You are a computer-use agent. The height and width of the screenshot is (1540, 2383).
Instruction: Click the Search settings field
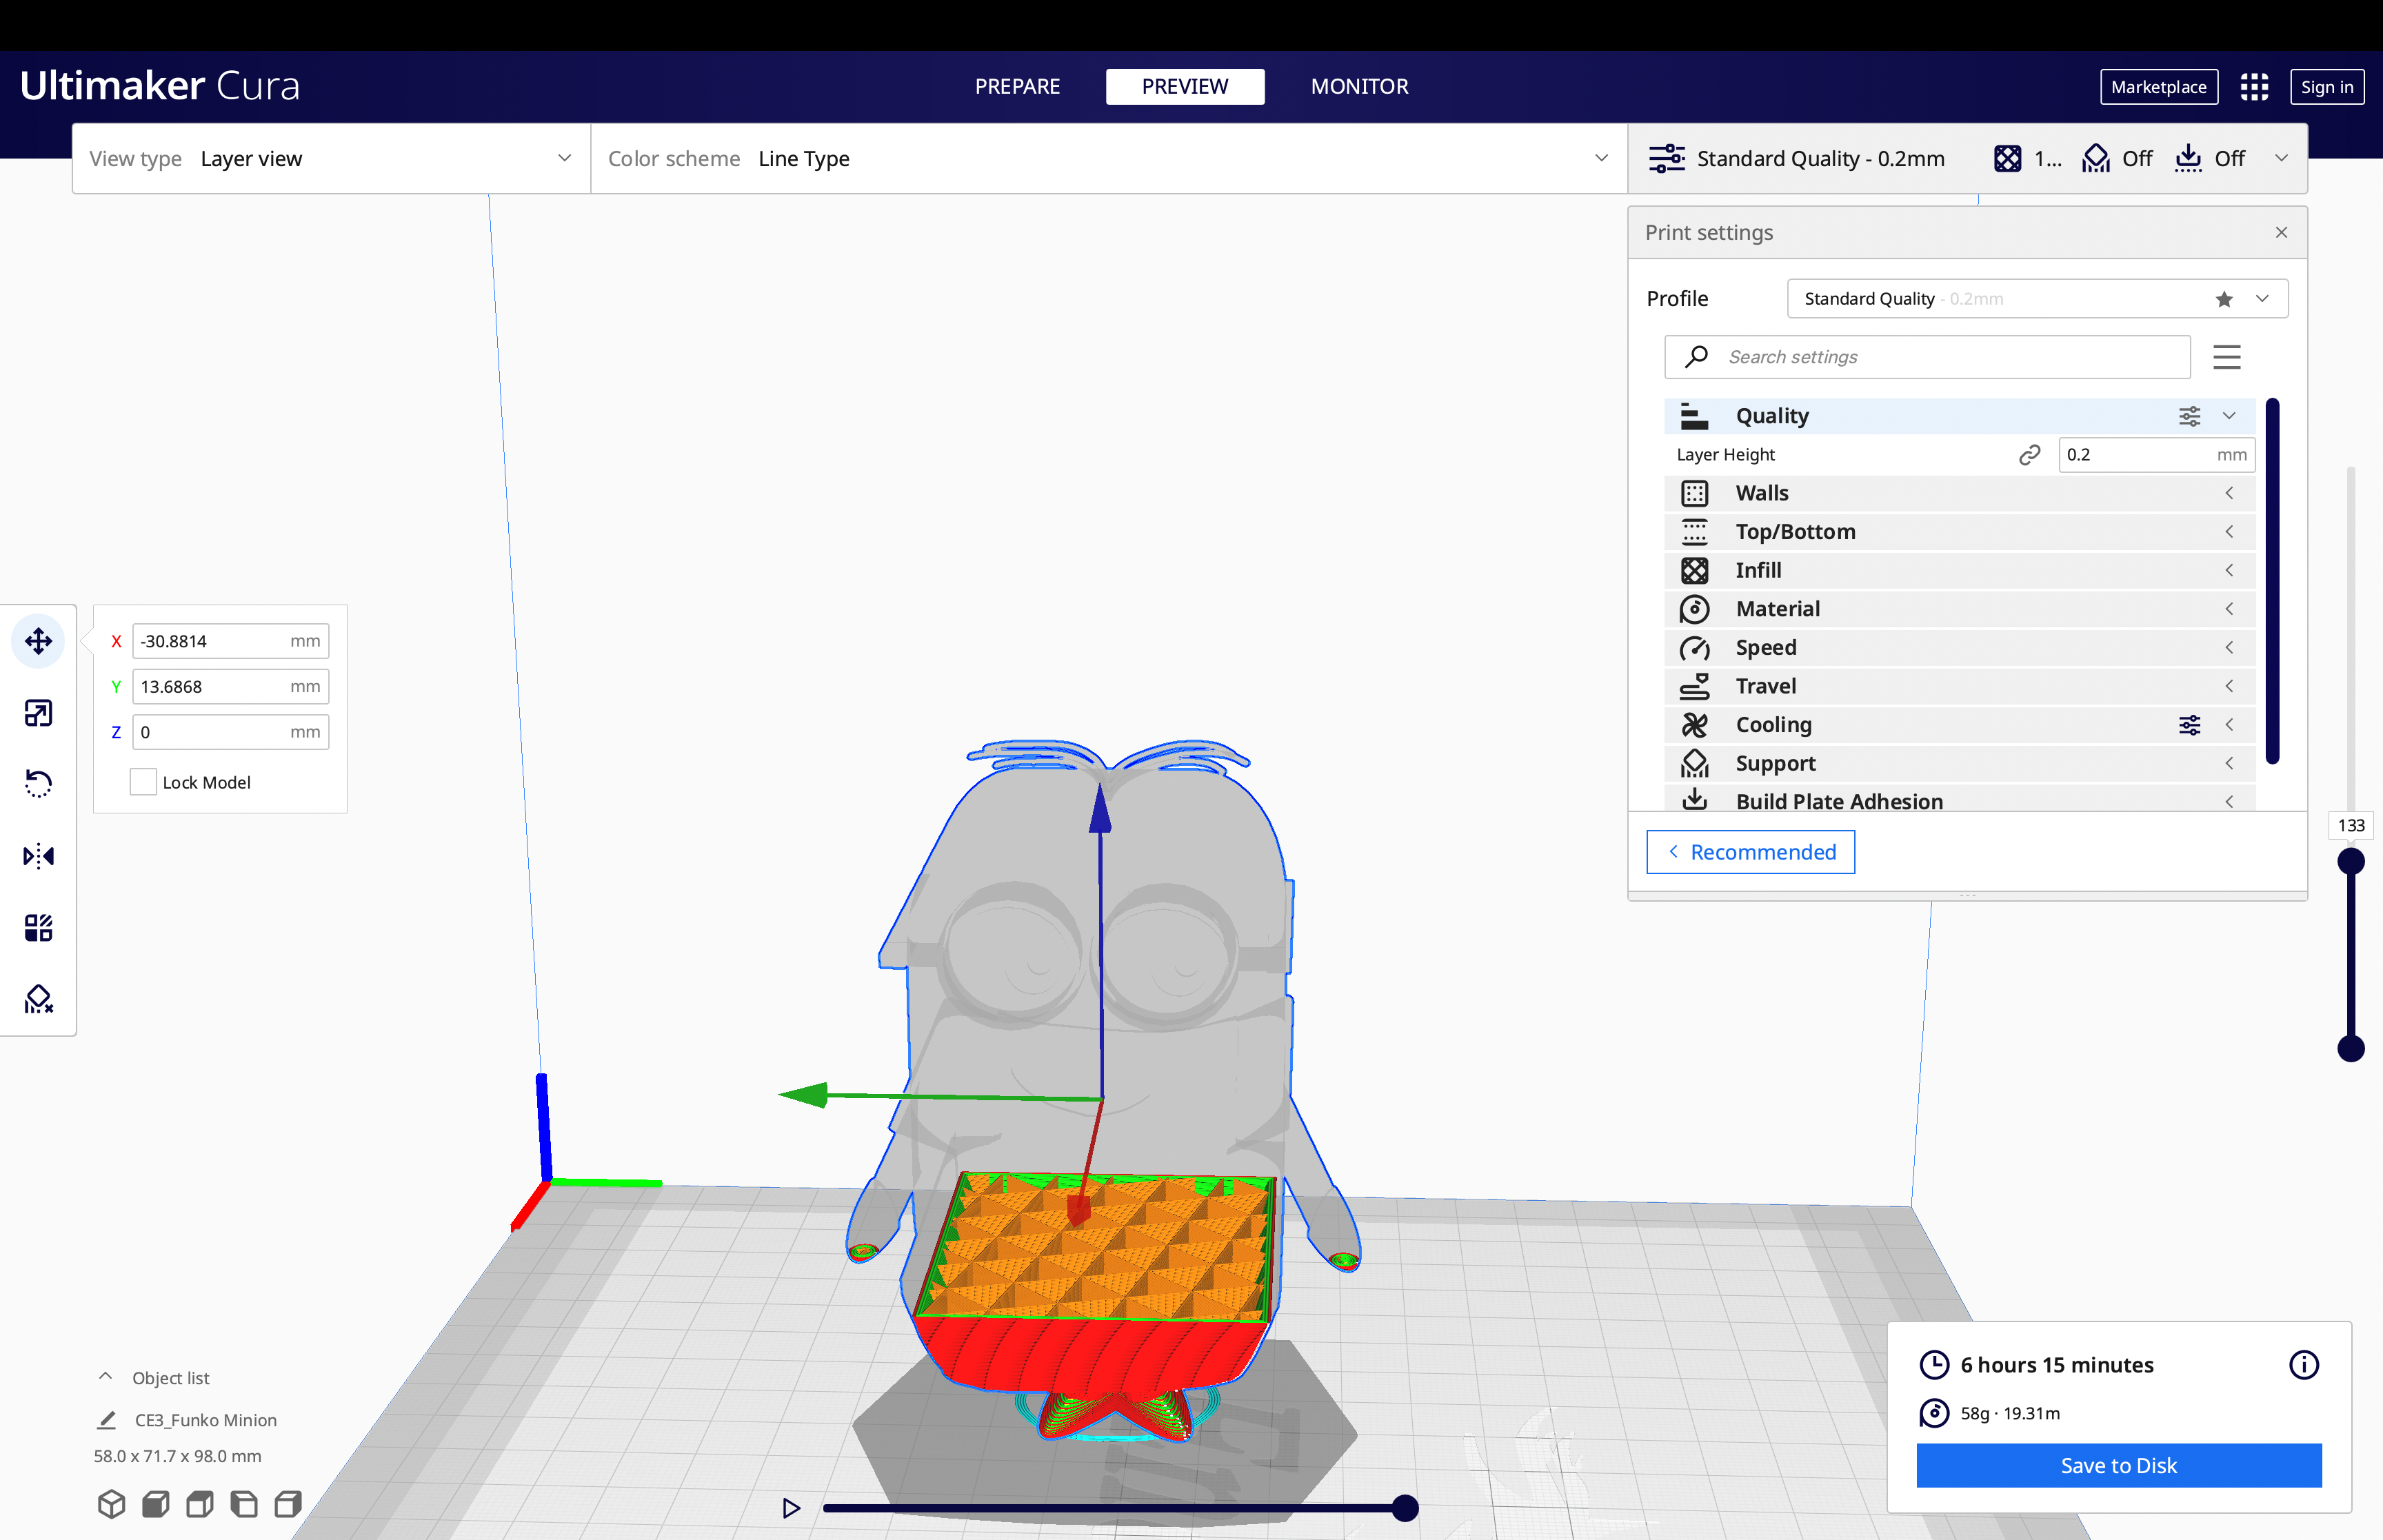point(1927,357)
